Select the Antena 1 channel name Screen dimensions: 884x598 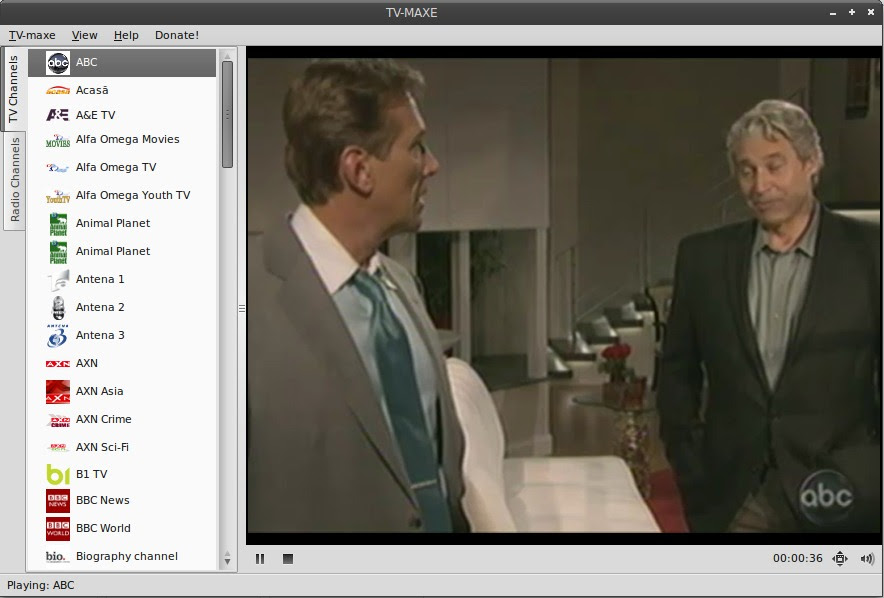100,279
